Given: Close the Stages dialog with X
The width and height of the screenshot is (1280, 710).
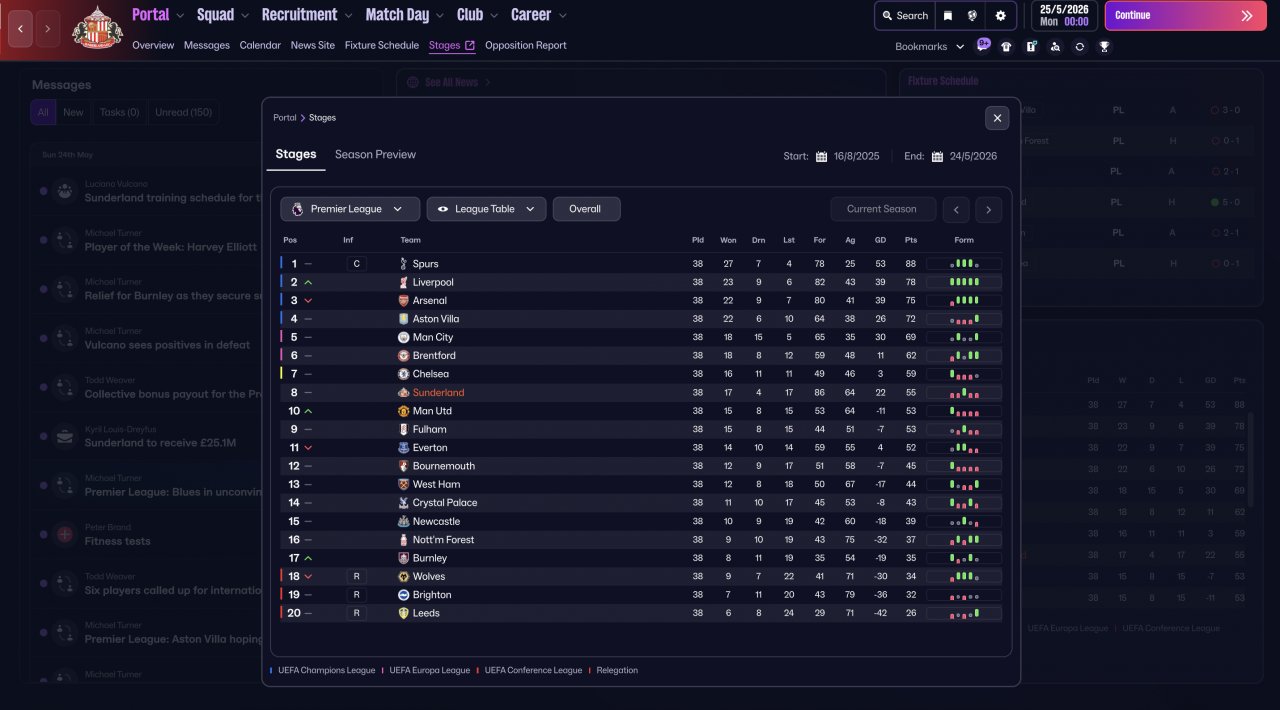Looking at the screenshot, I should (997, 118).
